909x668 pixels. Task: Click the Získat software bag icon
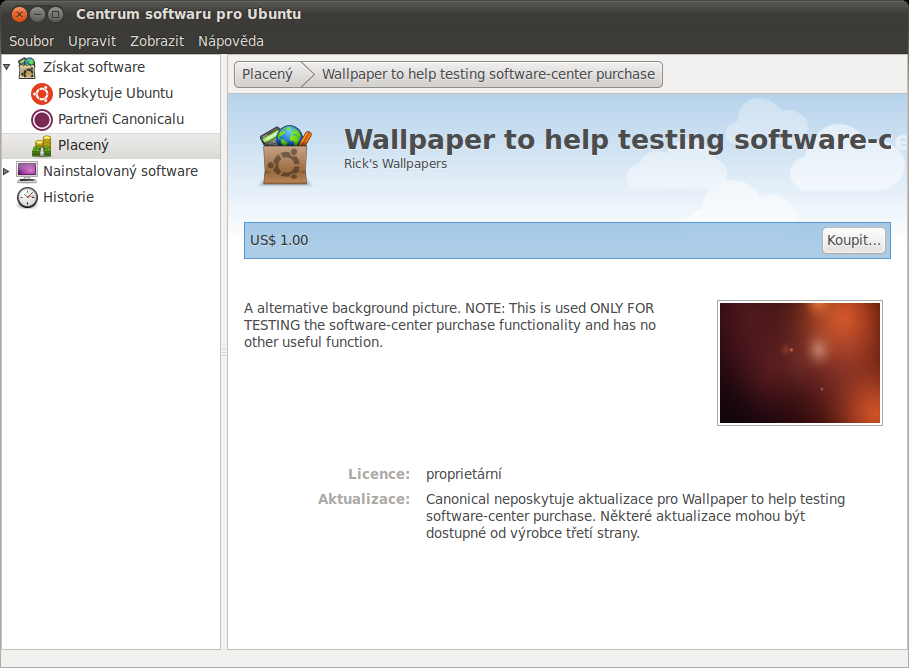(27, 67)
